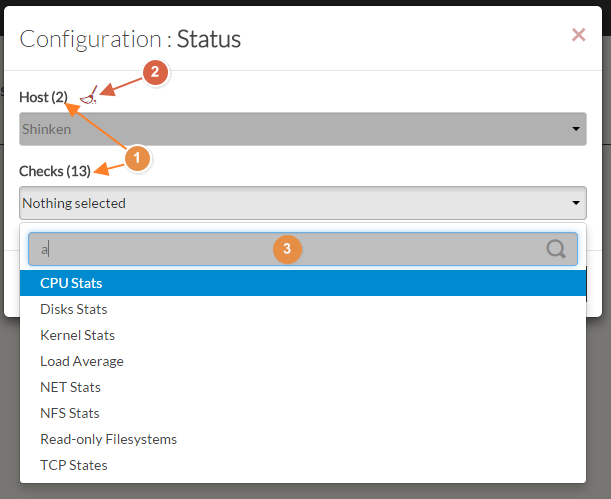The width and height of the screenshot is (611, 499).
Task: Click the orange annotation badge numbered 1
Action: (139, 158)
